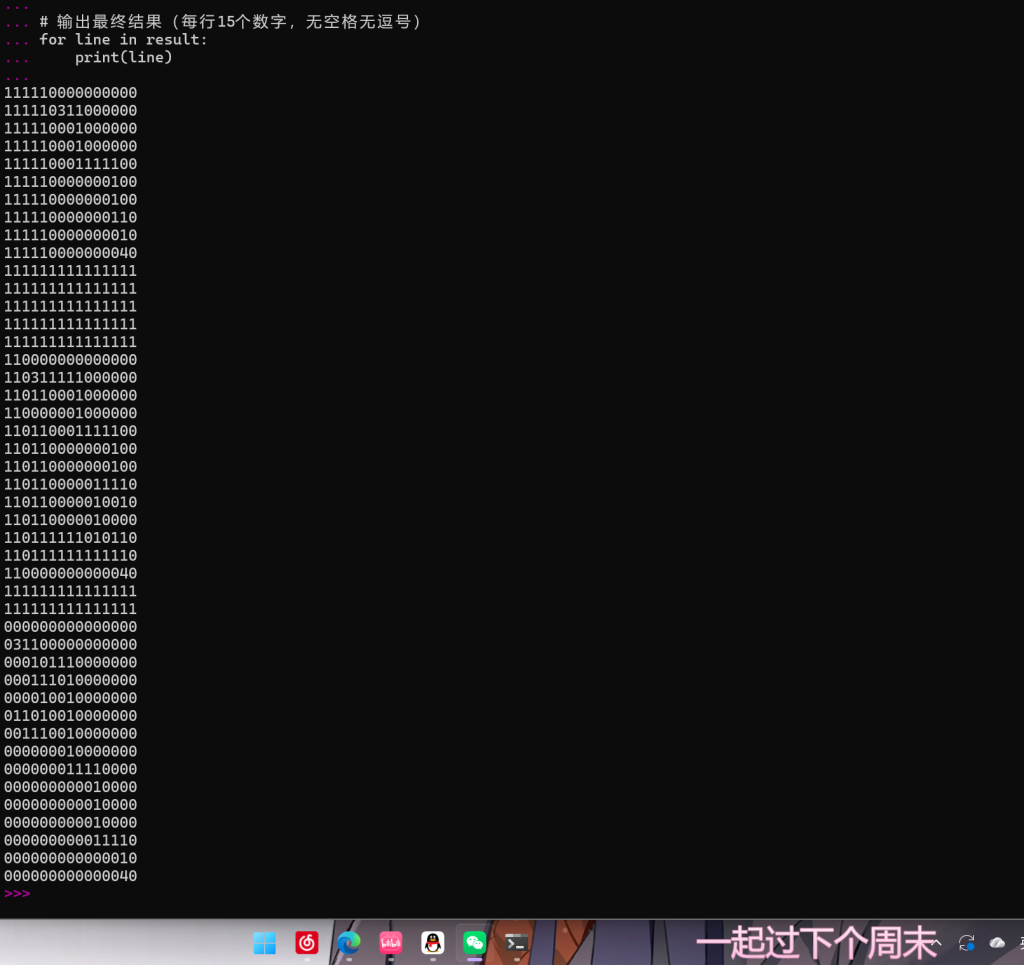This screenshot has width=1024, height=965.
Task: Click the desktop lyrics overlay text
Action: [x=816, y=942]
